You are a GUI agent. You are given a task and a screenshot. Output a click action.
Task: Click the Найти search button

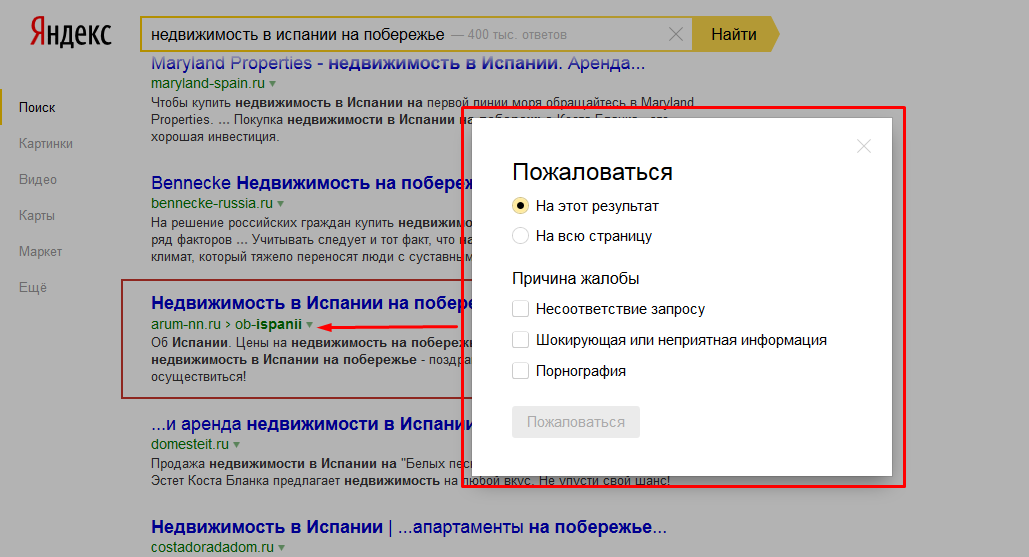pyautogui.click(x=734, y=35)
